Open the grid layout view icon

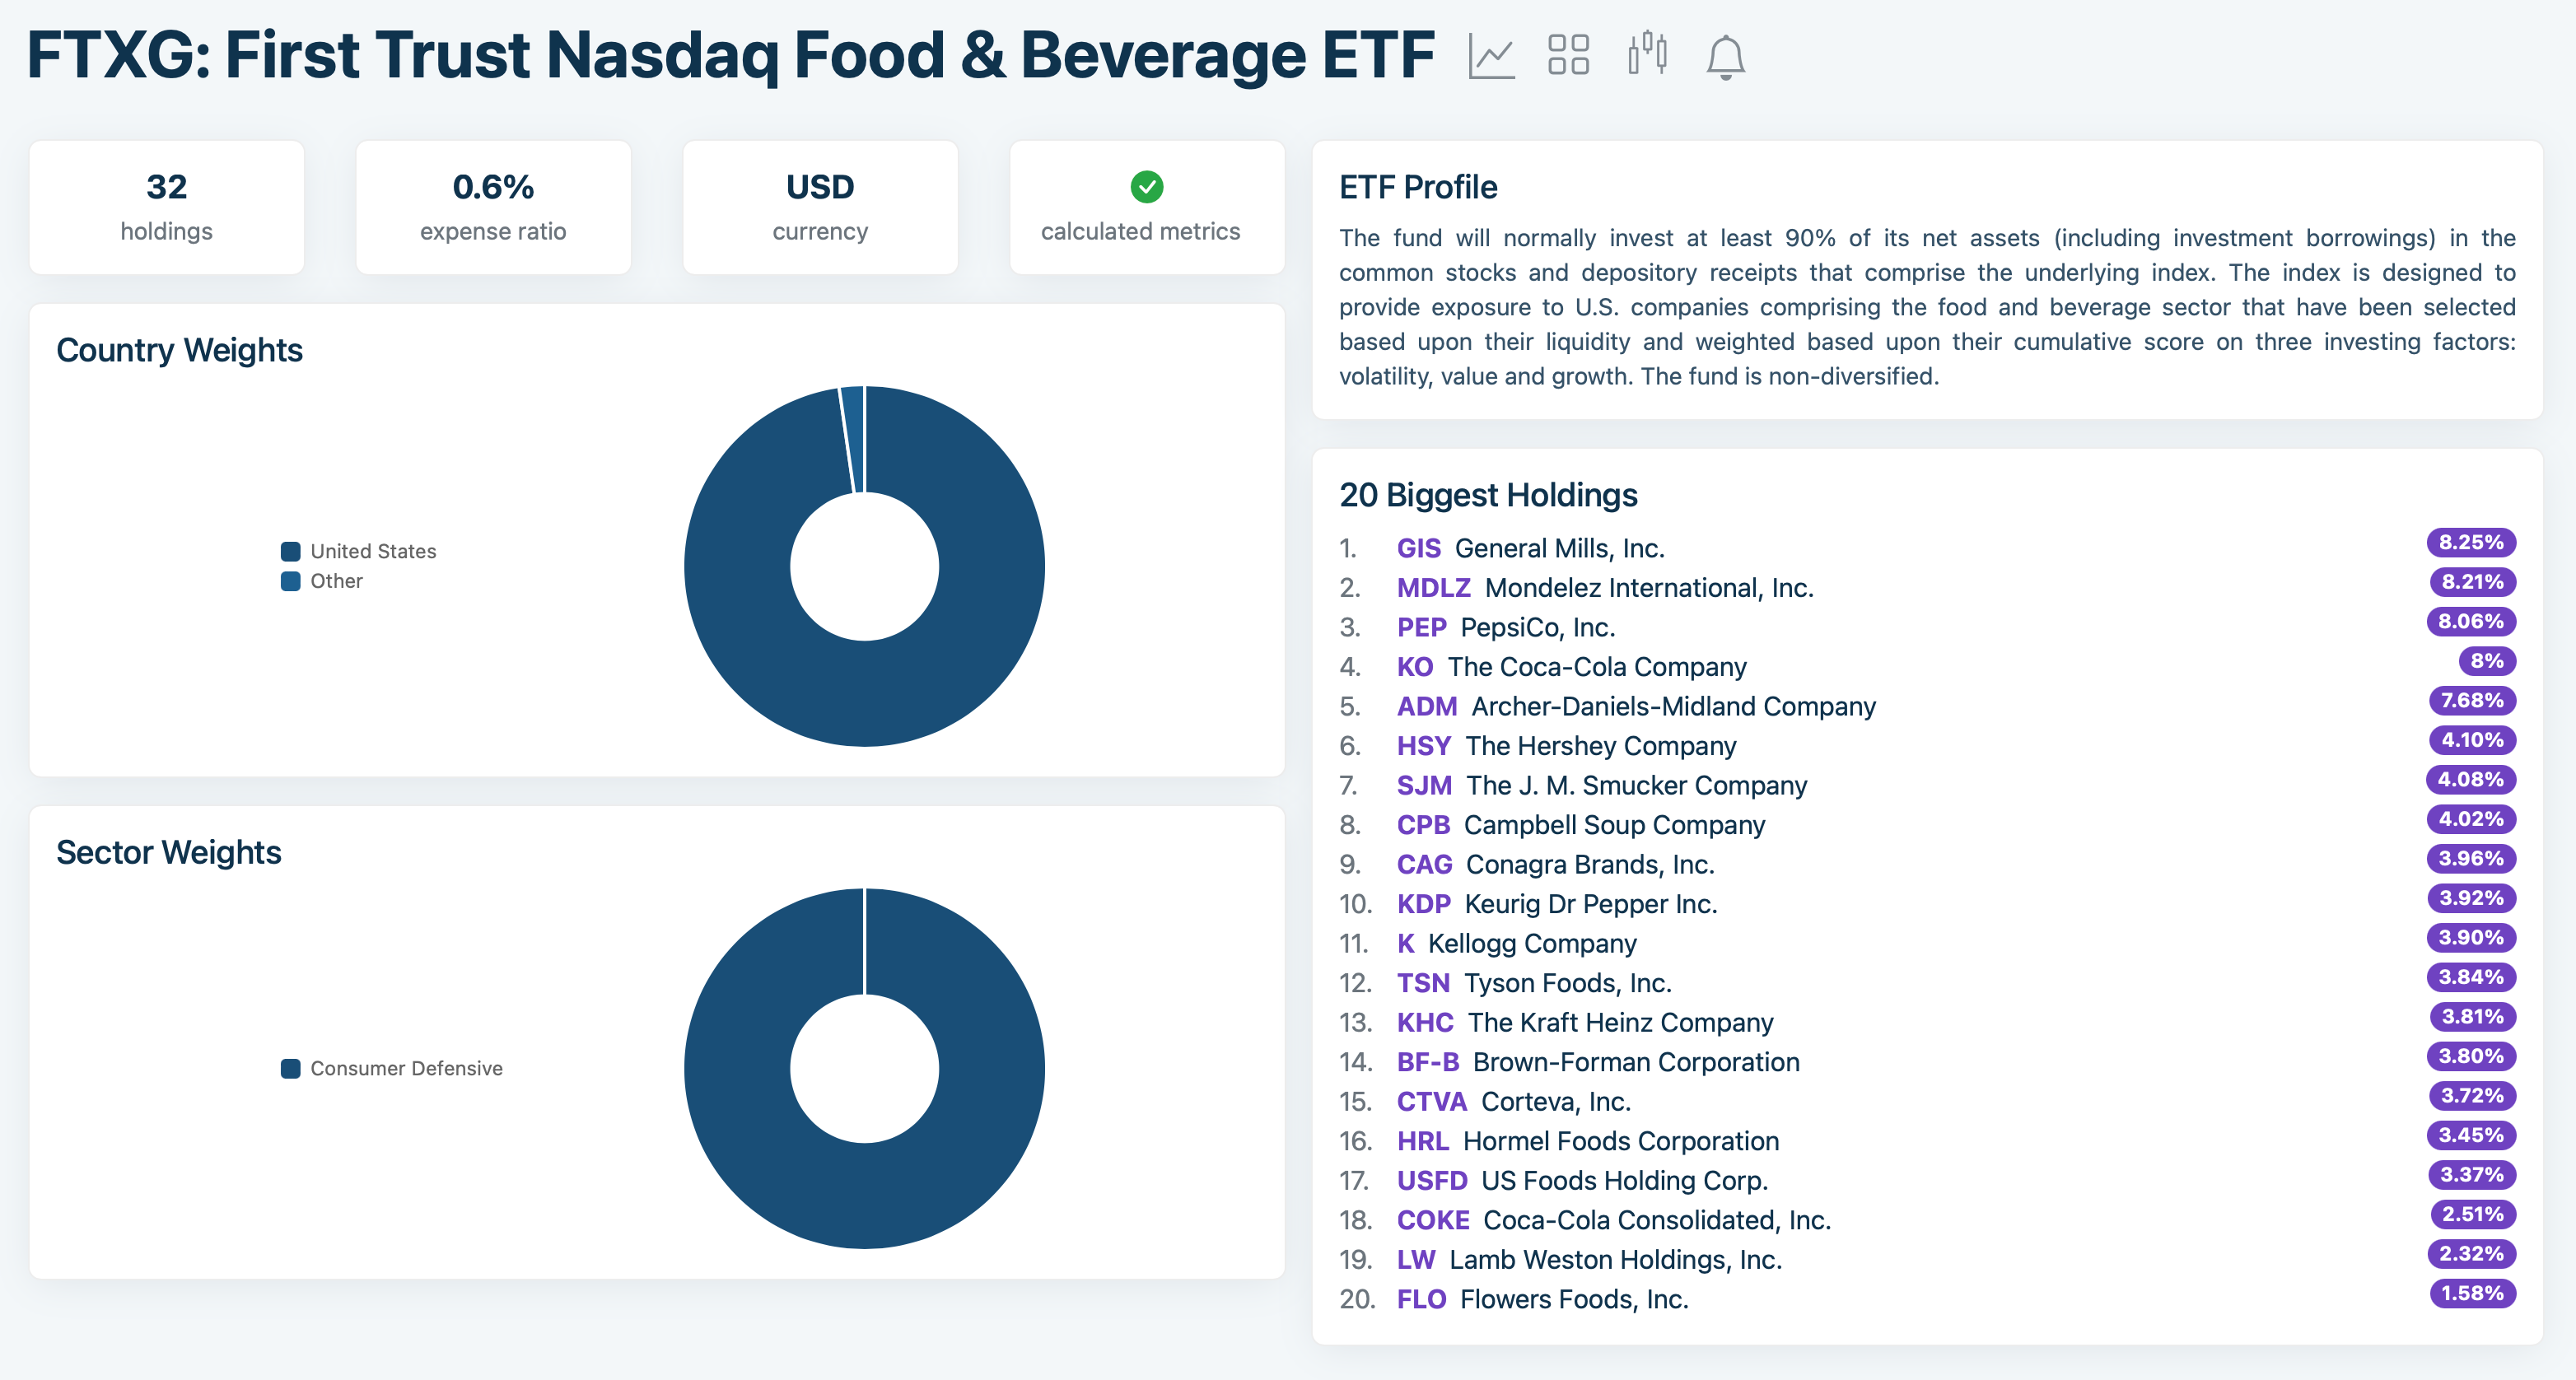[x=1568, y=55]
